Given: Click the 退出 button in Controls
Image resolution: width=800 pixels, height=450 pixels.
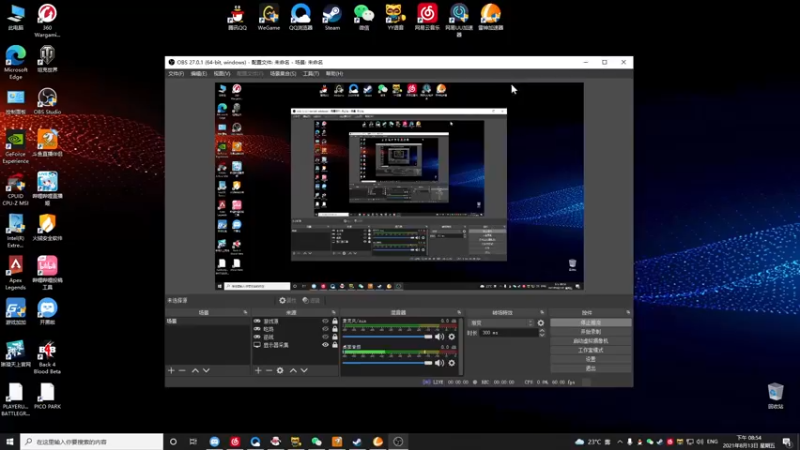Looking at the screenshot, I should 590,368.
